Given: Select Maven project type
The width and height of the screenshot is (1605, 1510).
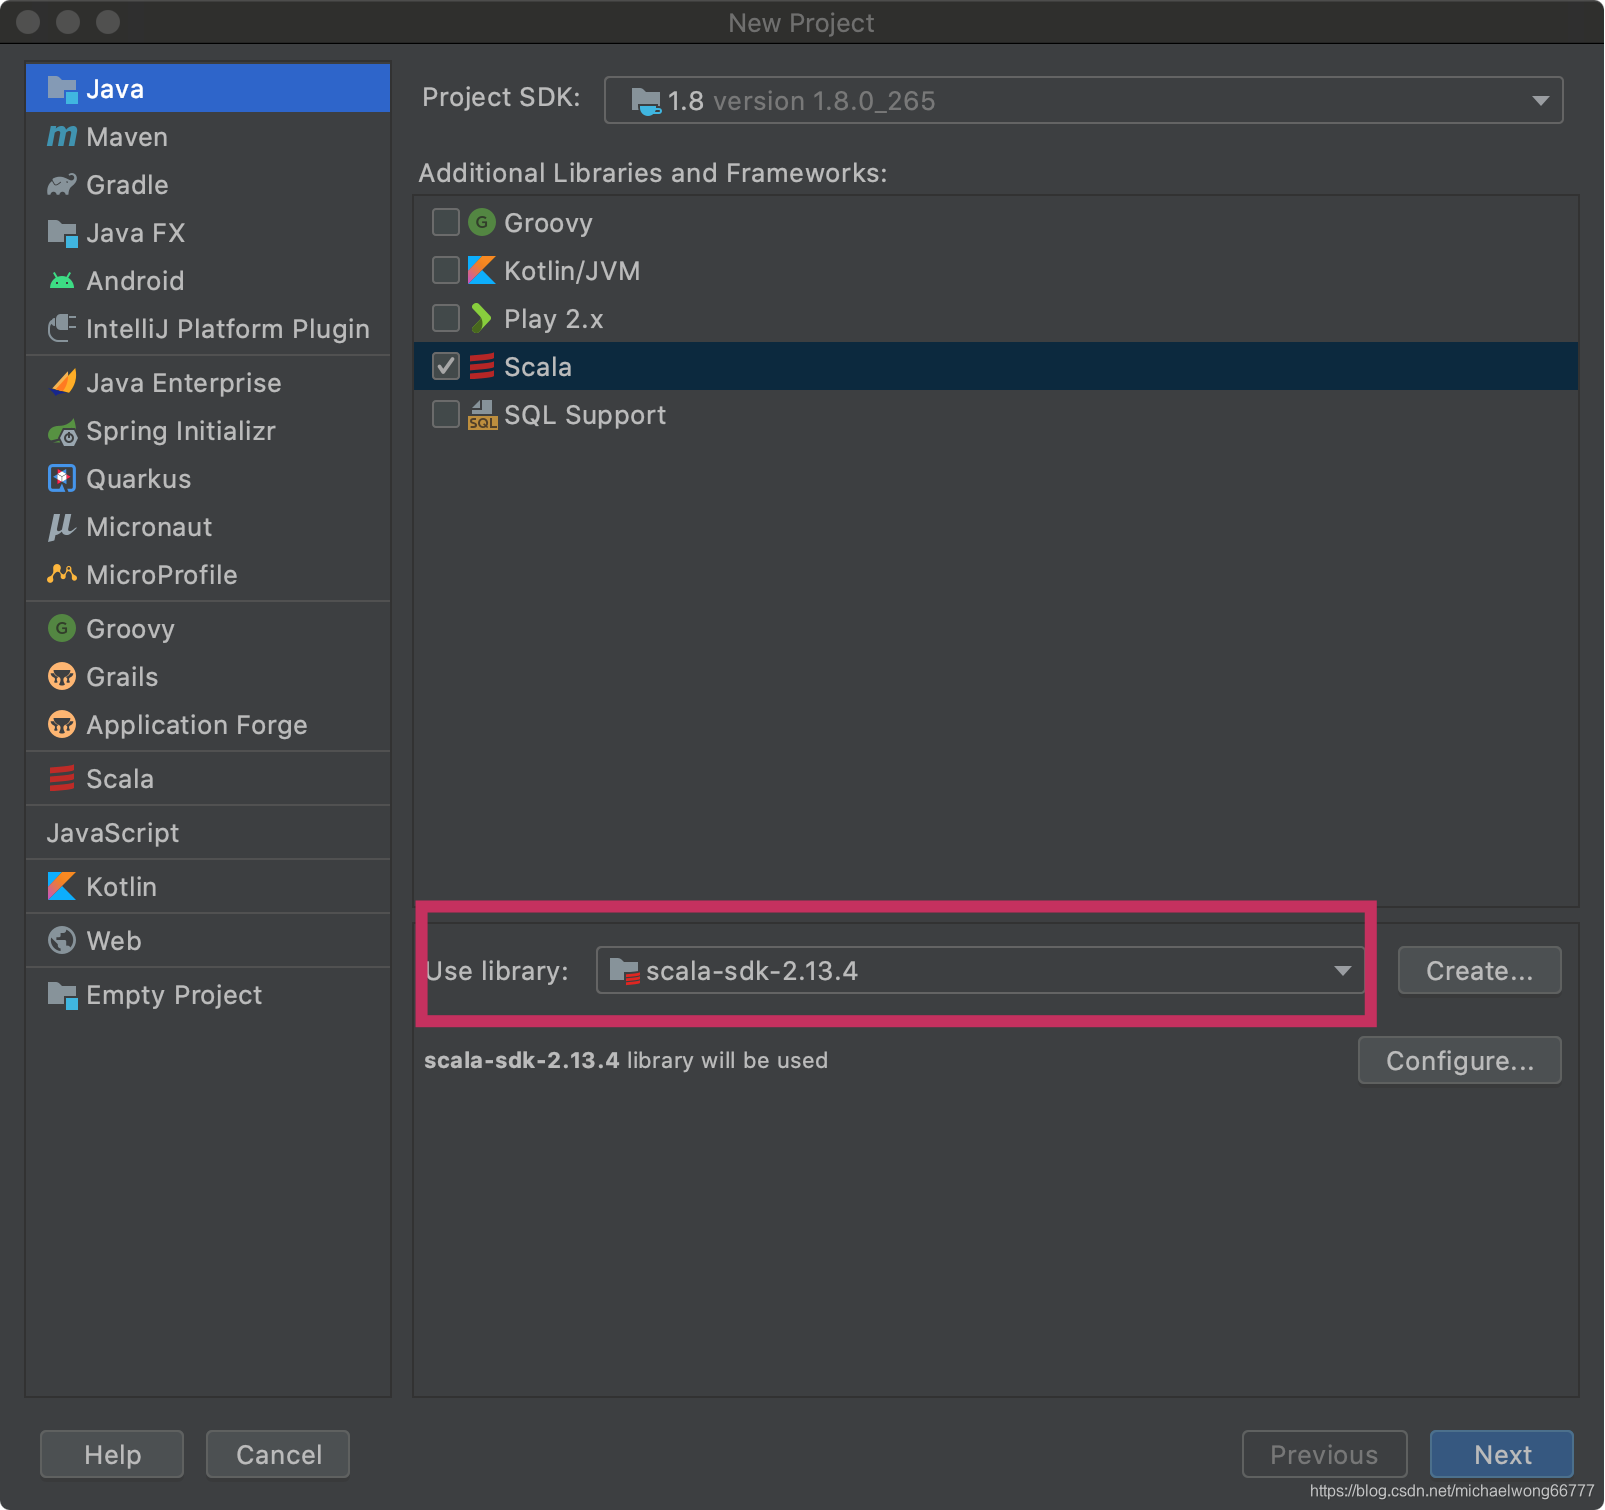Looking at the screenshot, I should point(208,137).
